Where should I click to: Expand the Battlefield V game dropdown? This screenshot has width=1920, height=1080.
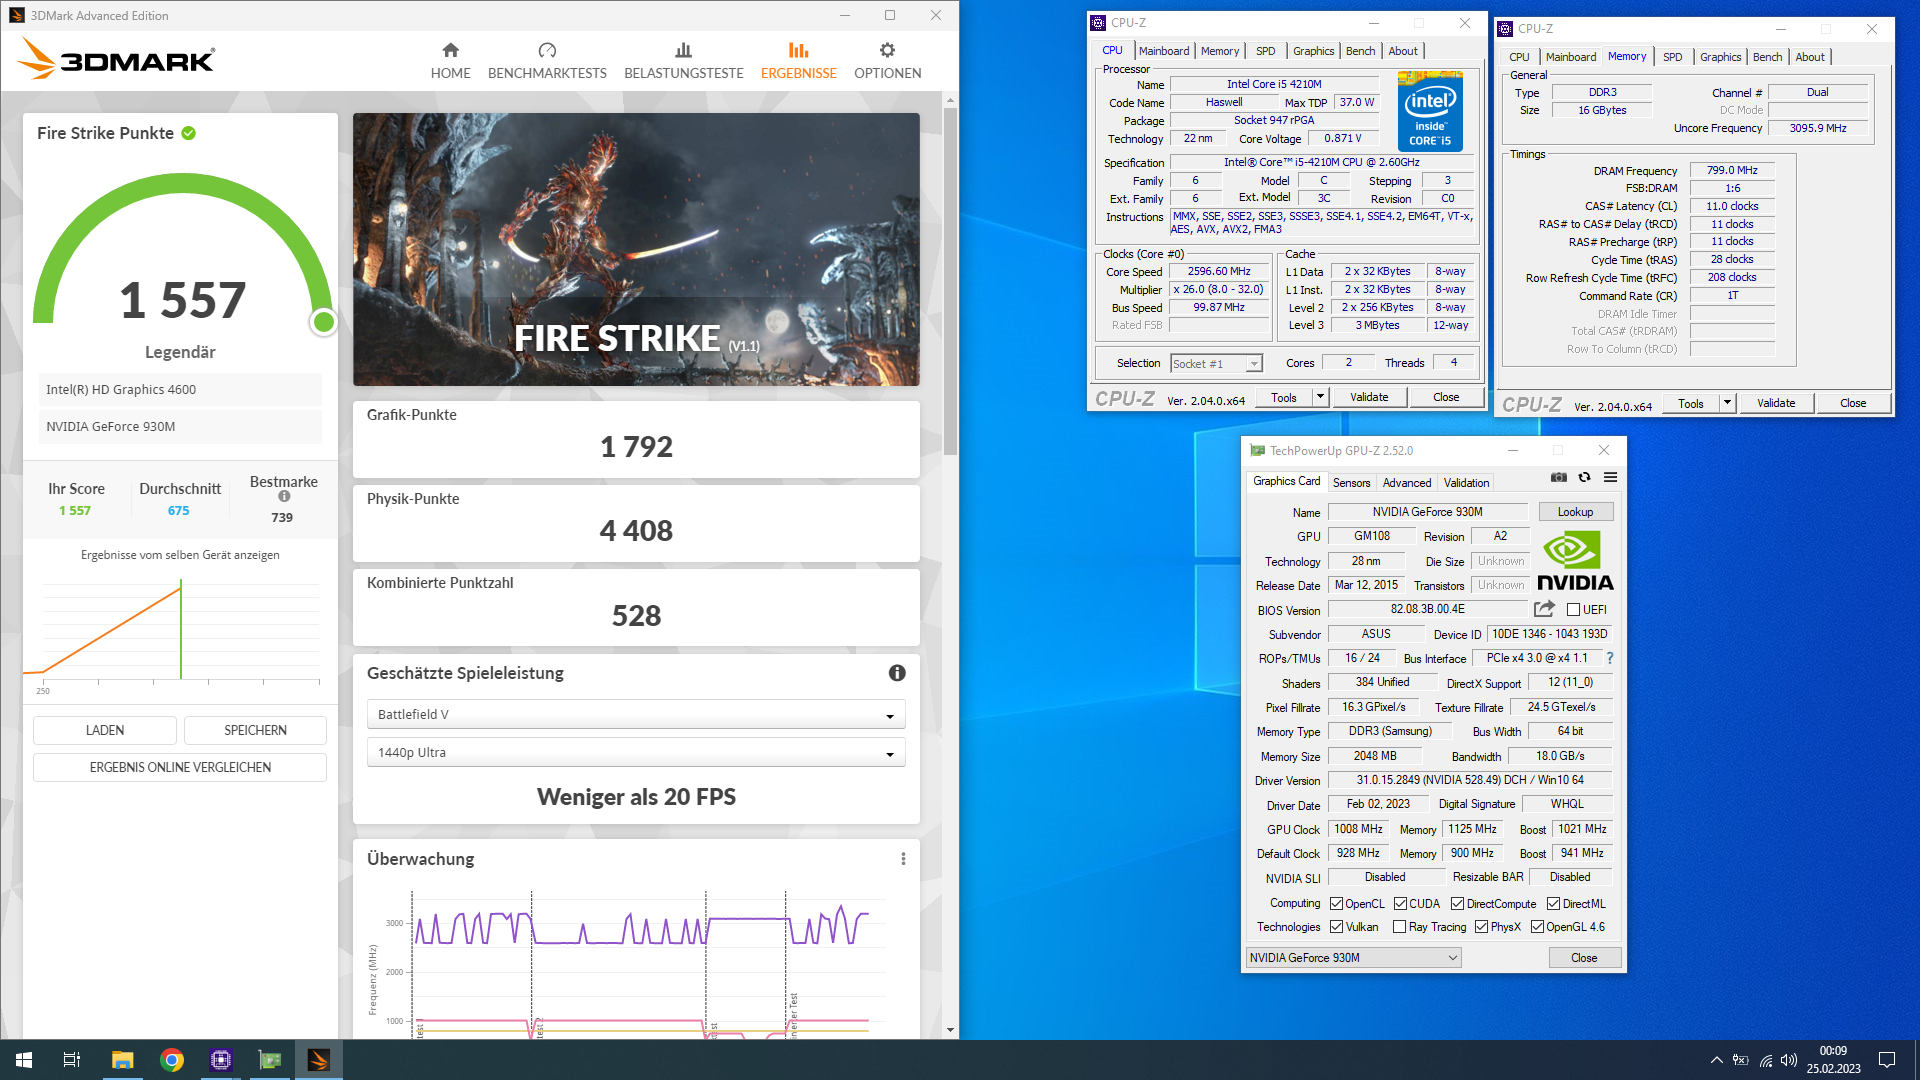point(636,714)
